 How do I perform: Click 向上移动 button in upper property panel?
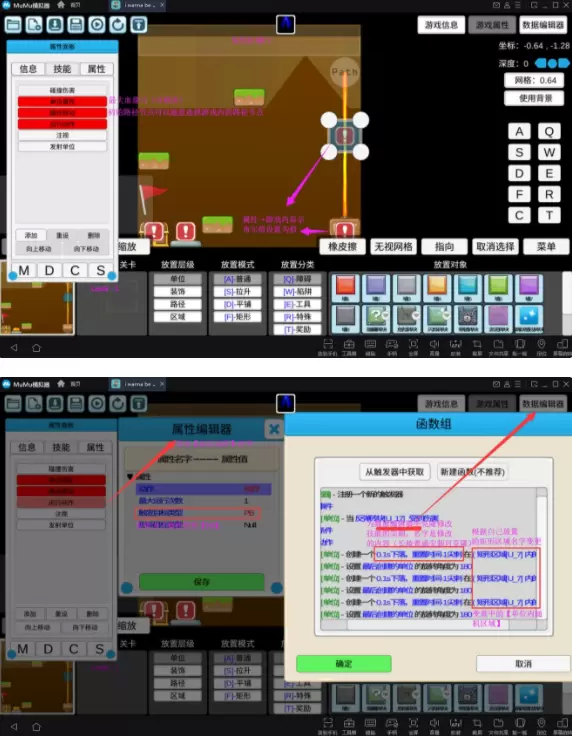pyautogui.click(x=38, y=249)
